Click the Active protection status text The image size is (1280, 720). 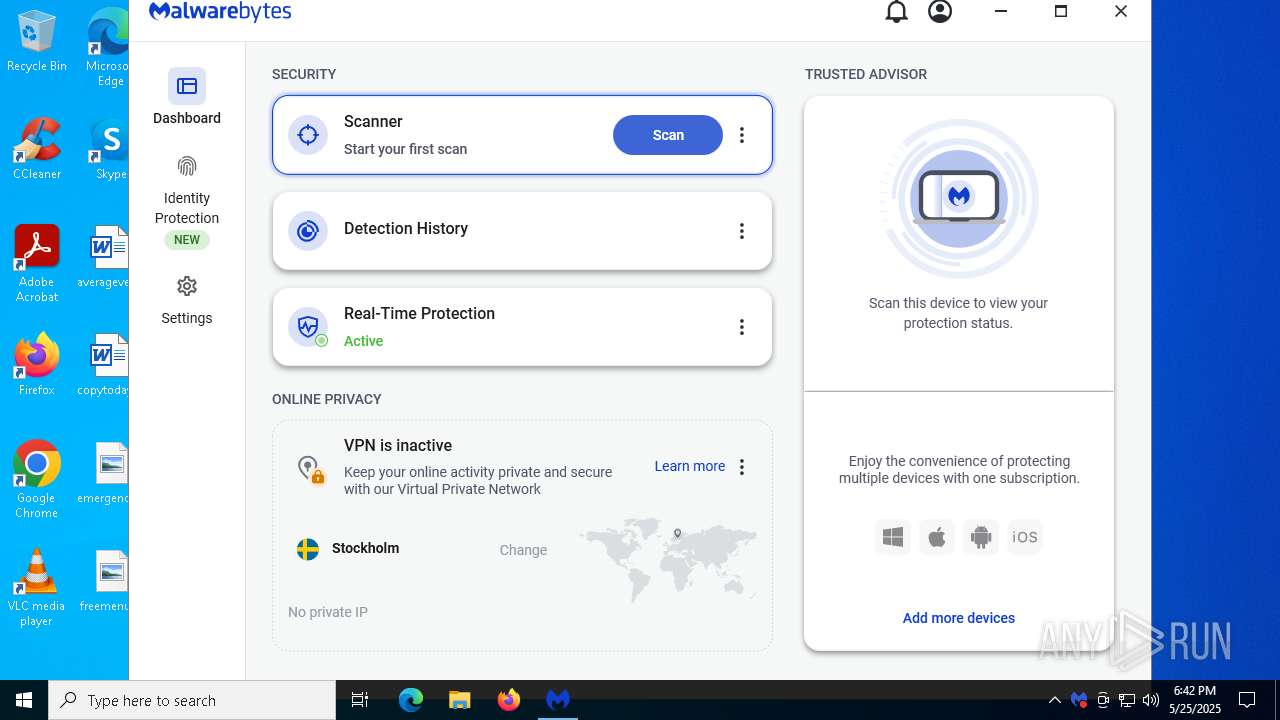tap(363, 341)
